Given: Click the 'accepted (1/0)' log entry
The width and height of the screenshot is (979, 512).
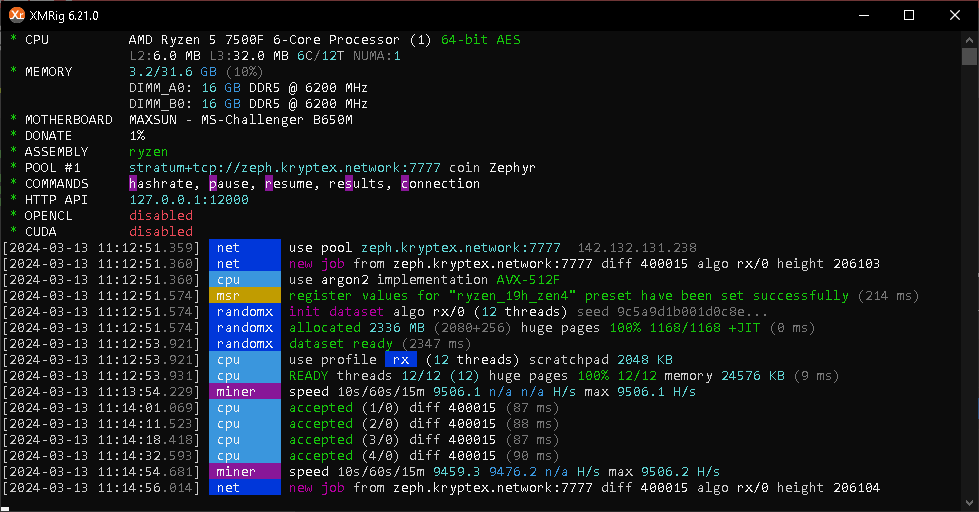Looking at the screenshot, I should (x=344, y=408).
